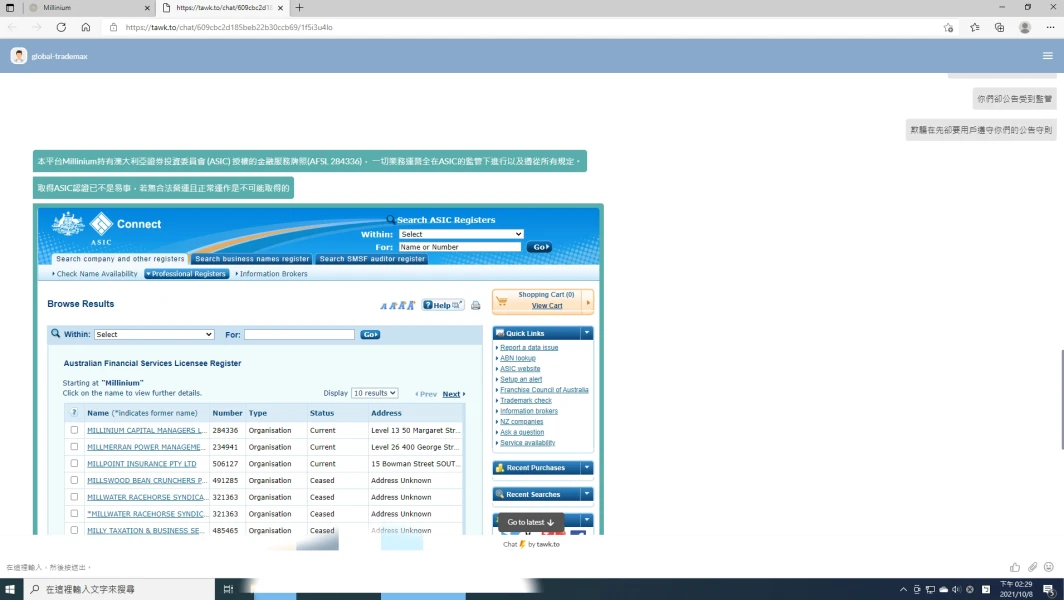Click the browser refresh icon
The width and height of the screenshot is (1064, 600).
61,27
